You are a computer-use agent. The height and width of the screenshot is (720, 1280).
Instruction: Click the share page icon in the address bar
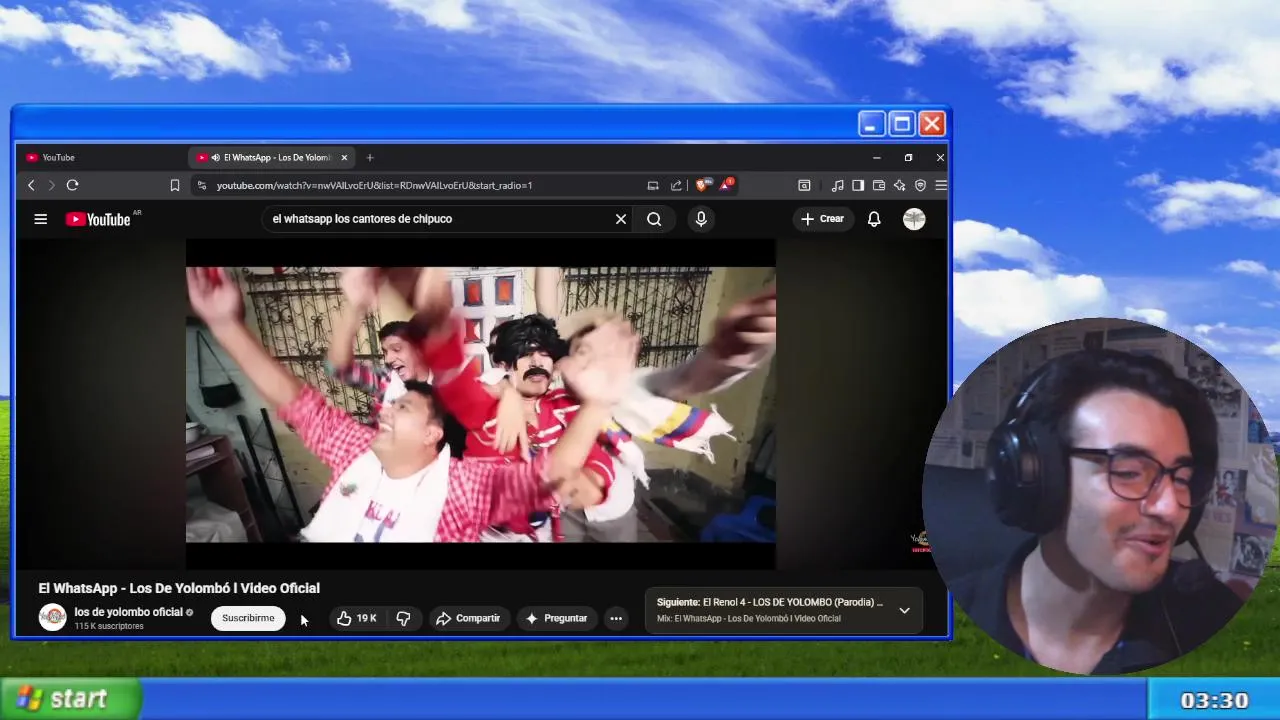click(676, 185)
